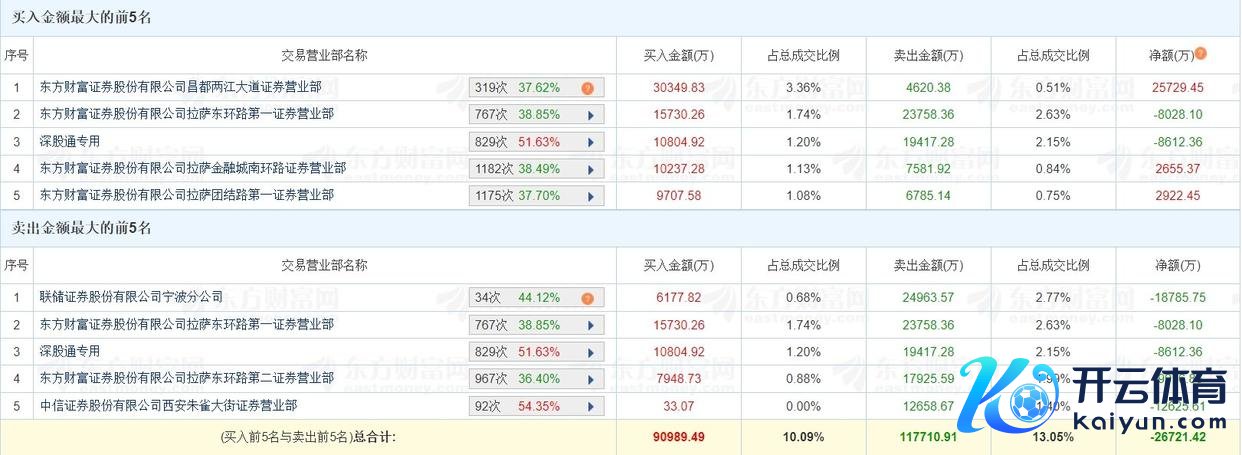Click the orange help icon beside 净额(万)
Viewport: 1242px width, 455px height.
(1200, 54)
